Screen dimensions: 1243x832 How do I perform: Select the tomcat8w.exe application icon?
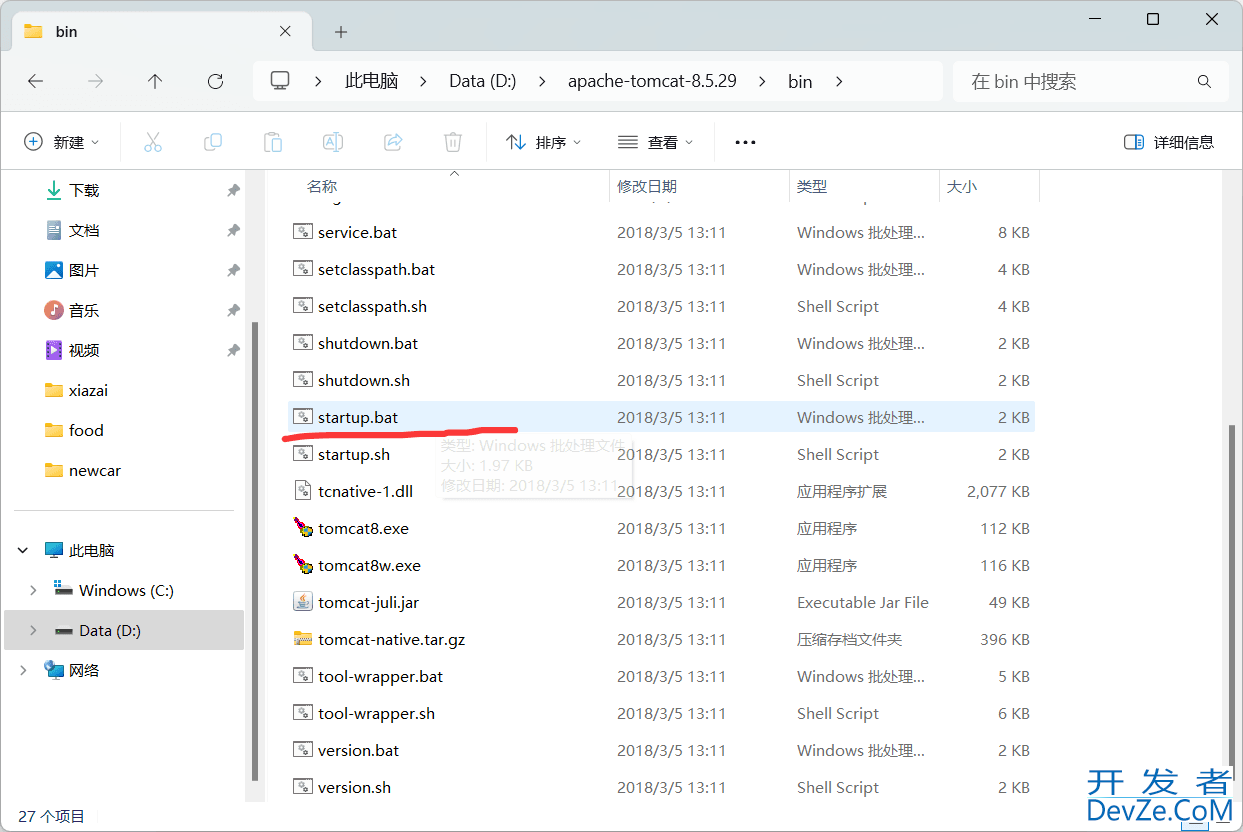click(303, 565)
